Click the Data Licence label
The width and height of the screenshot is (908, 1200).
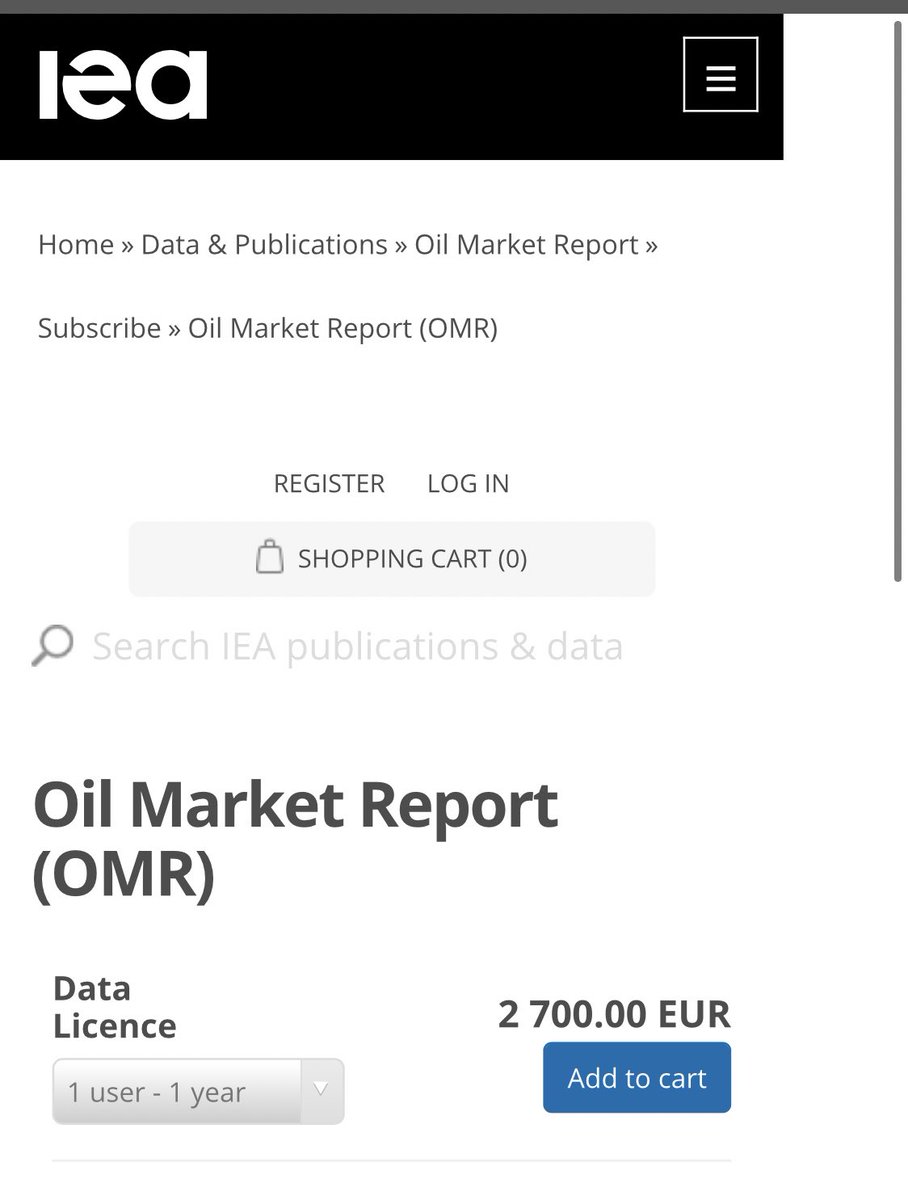point(114,1007)
